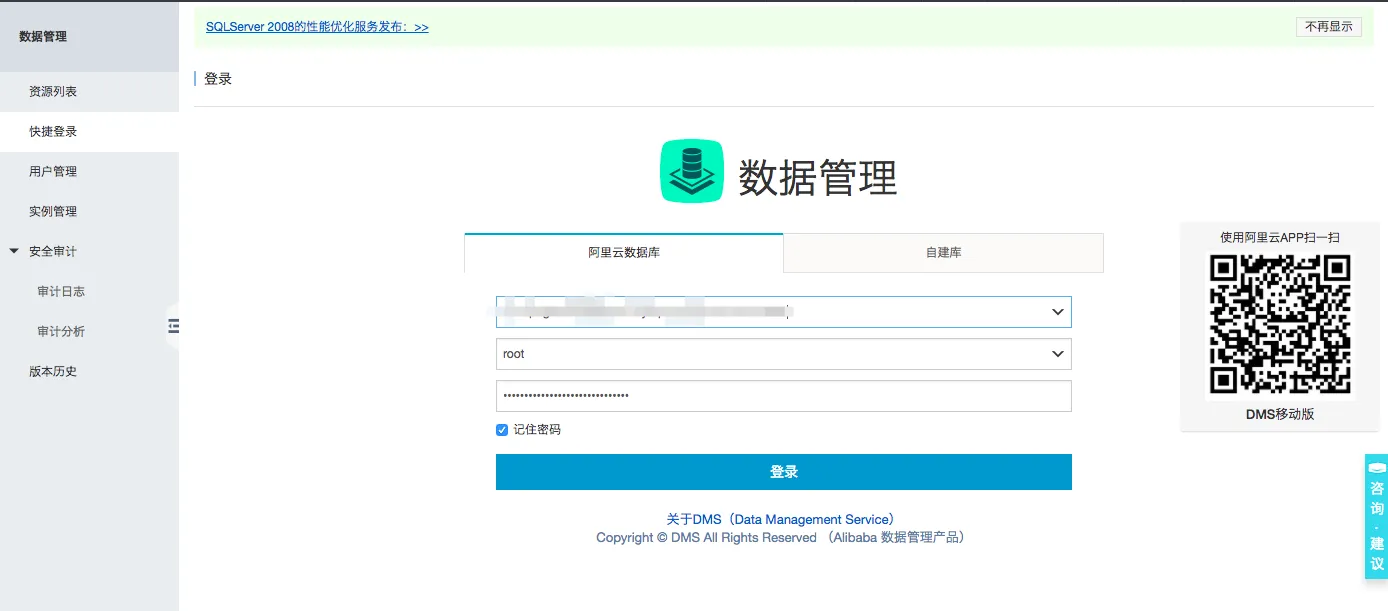
Task: Click the 登录 page heading
Action: [x=218, y=78]
